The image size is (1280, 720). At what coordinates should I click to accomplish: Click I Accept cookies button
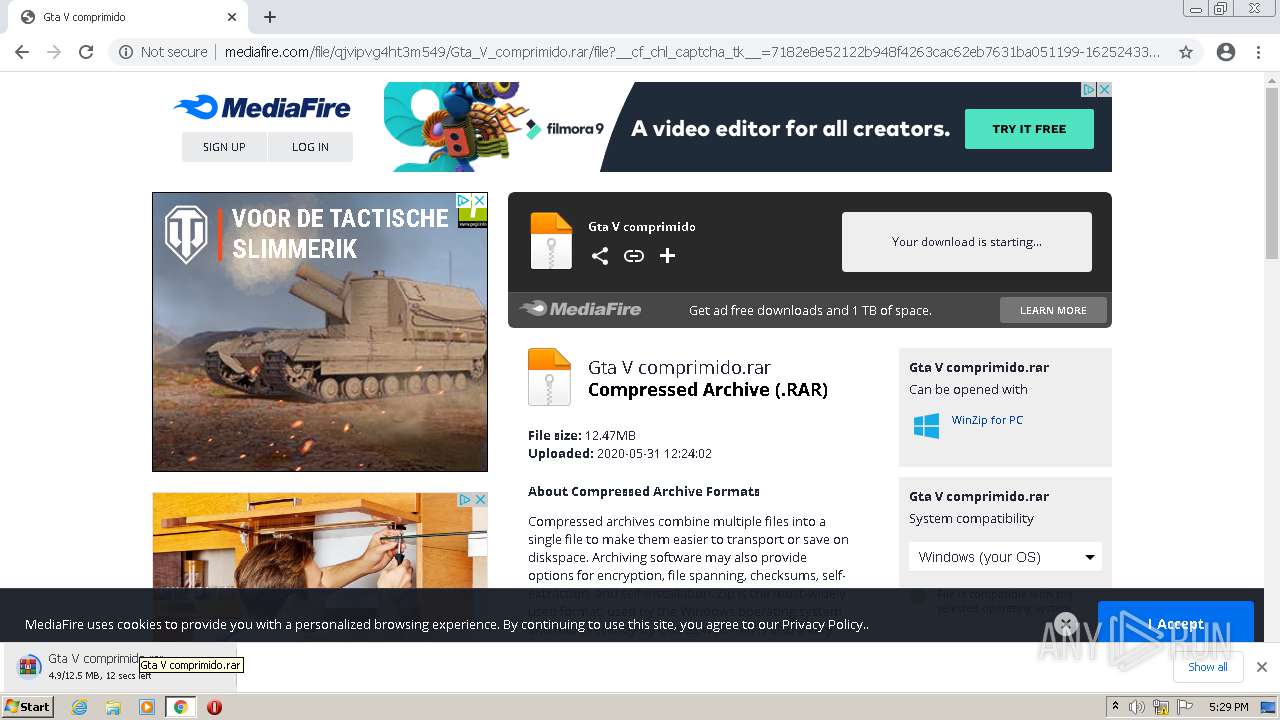(1176, 624)
